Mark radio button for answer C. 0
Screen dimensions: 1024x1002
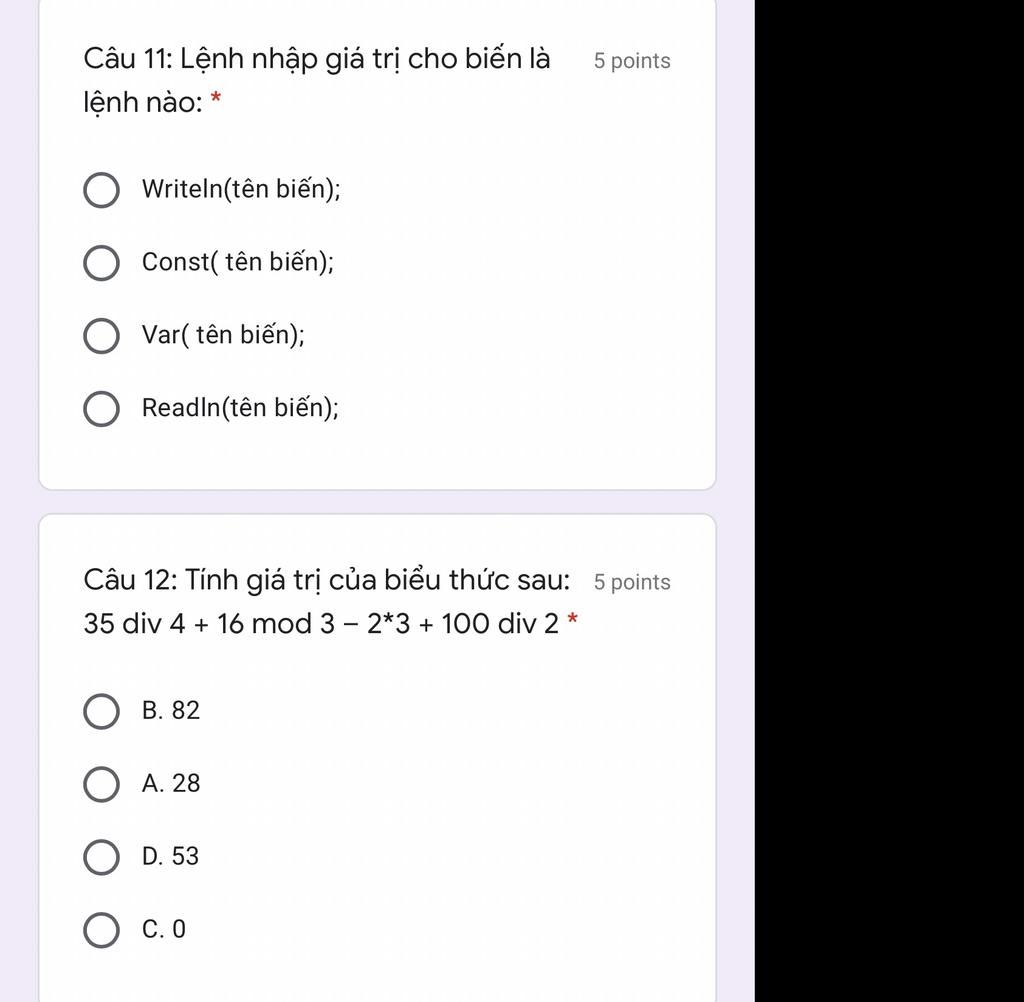coord(101,931)
